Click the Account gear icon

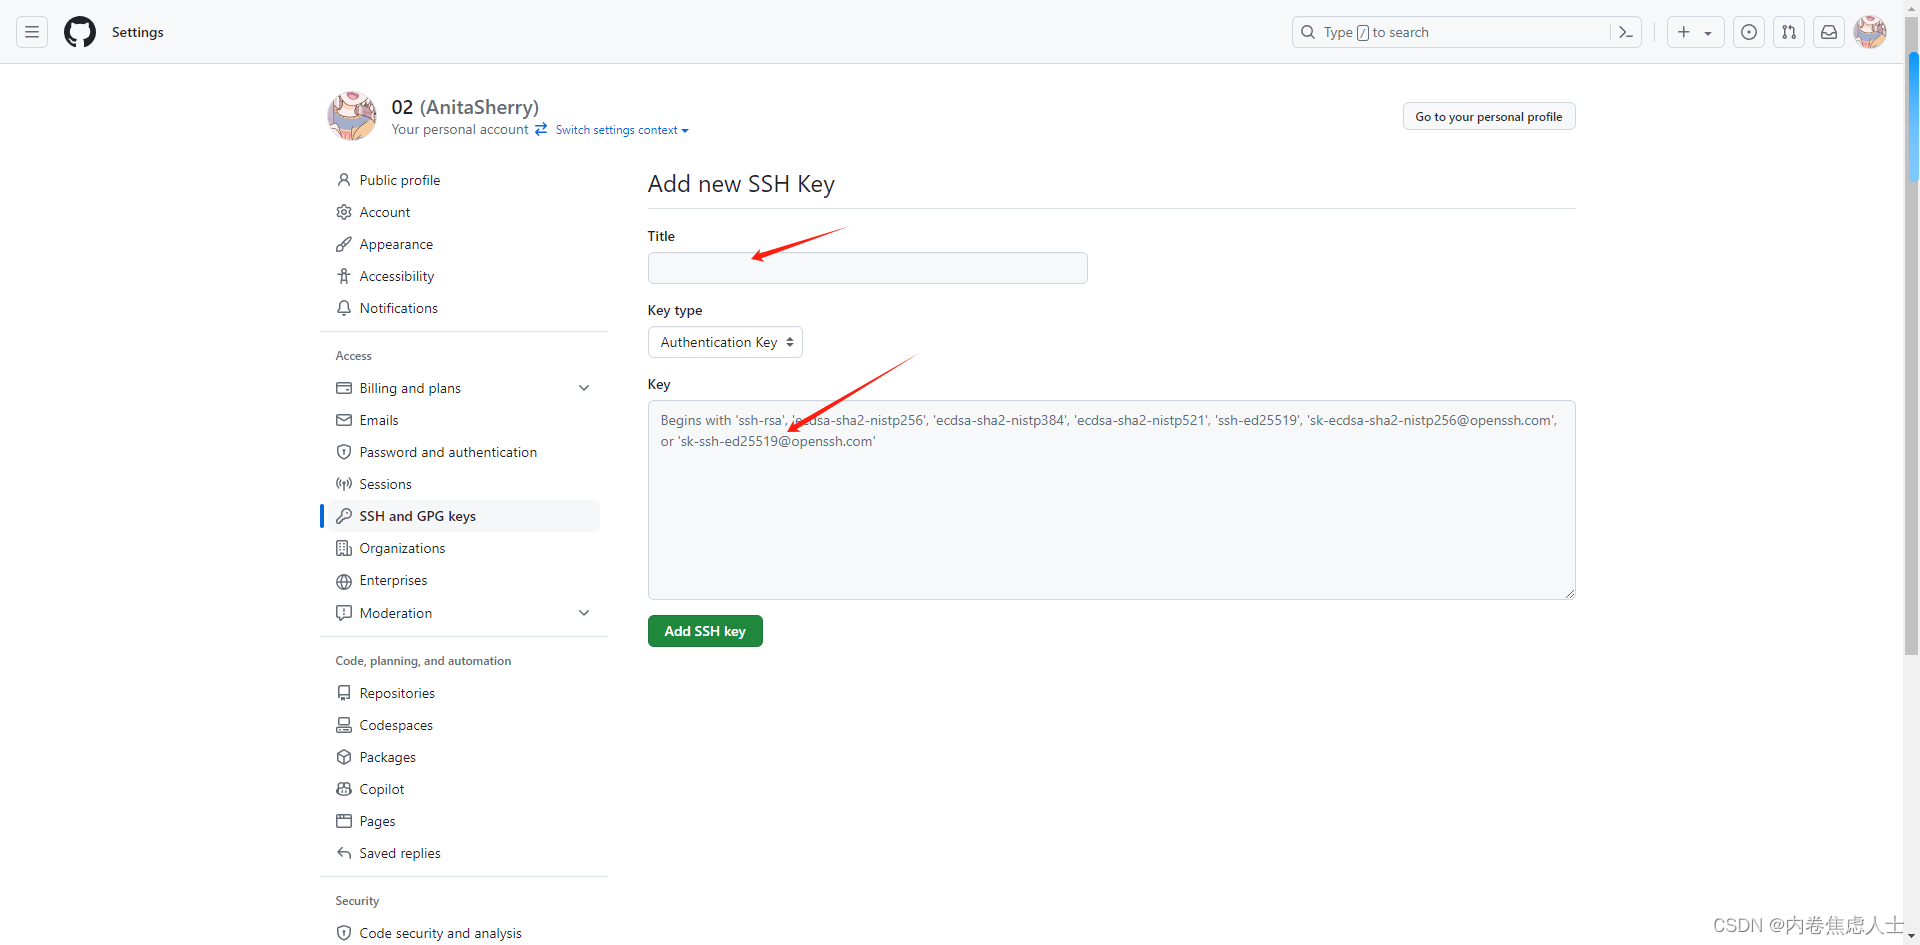pyautogui.click(x=344, y=212)
